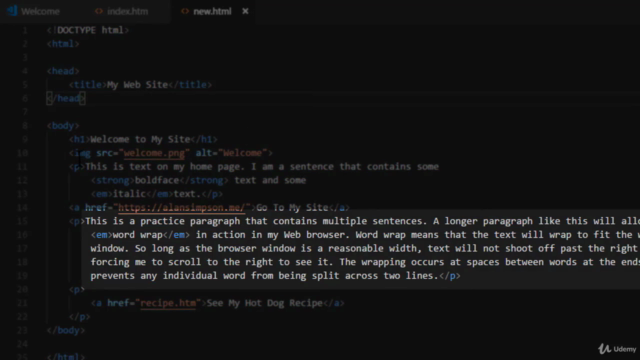Click the 'Welcome to My Site' heading text
Screen dimensions: 640x360
click(x=140, y=140)
